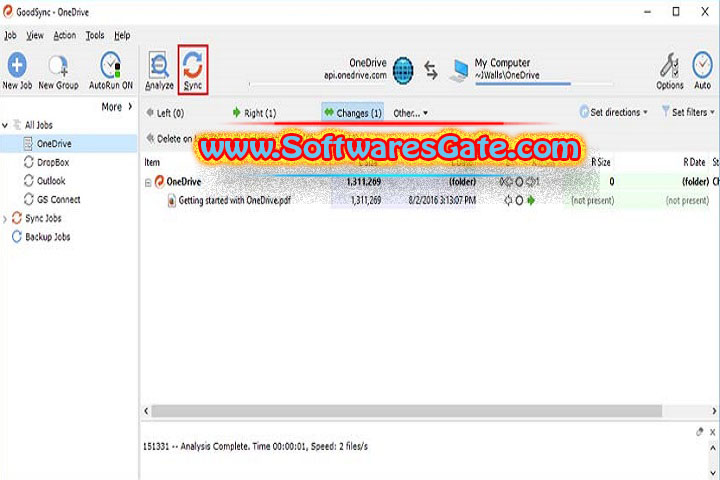Show Right (1) changes filter
720x480 pixels.
(254, 113)
